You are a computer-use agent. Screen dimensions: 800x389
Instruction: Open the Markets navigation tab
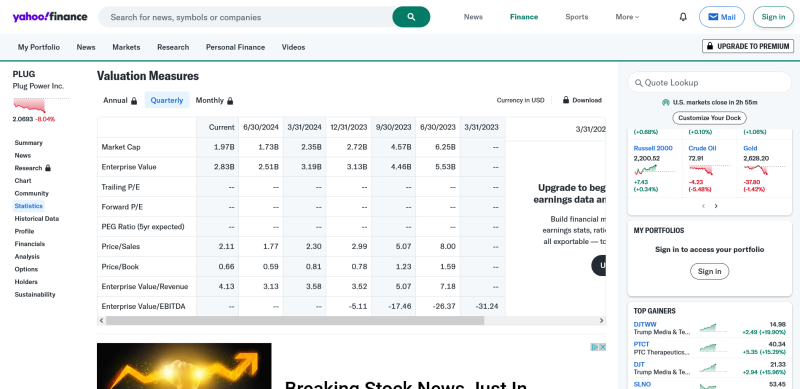[x=126, y=47]
